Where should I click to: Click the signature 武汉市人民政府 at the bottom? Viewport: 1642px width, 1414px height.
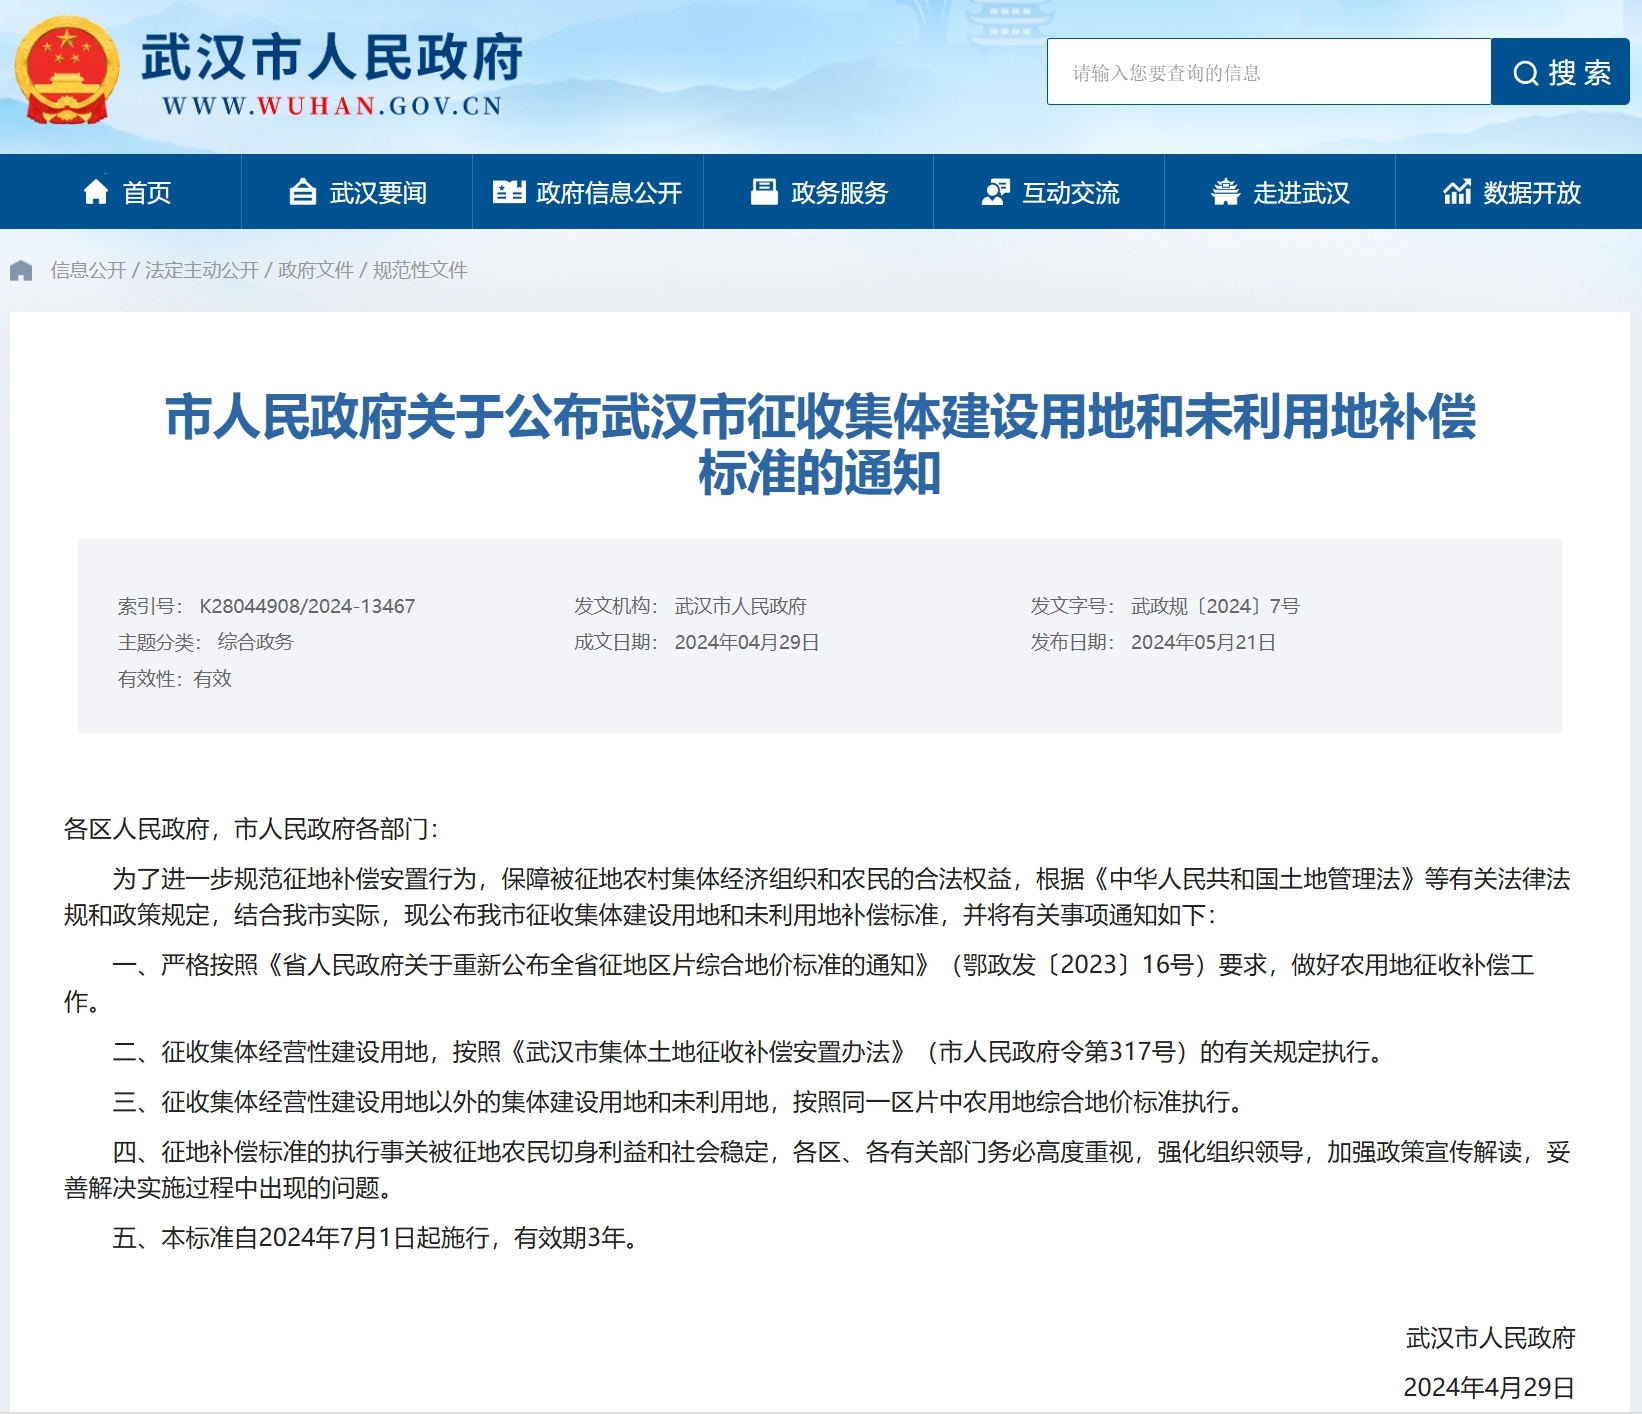coord(1490,1338)
